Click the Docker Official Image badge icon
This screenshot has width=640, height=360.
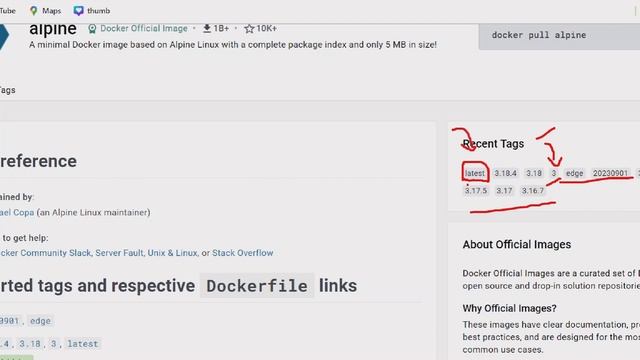tap(92, 29)
